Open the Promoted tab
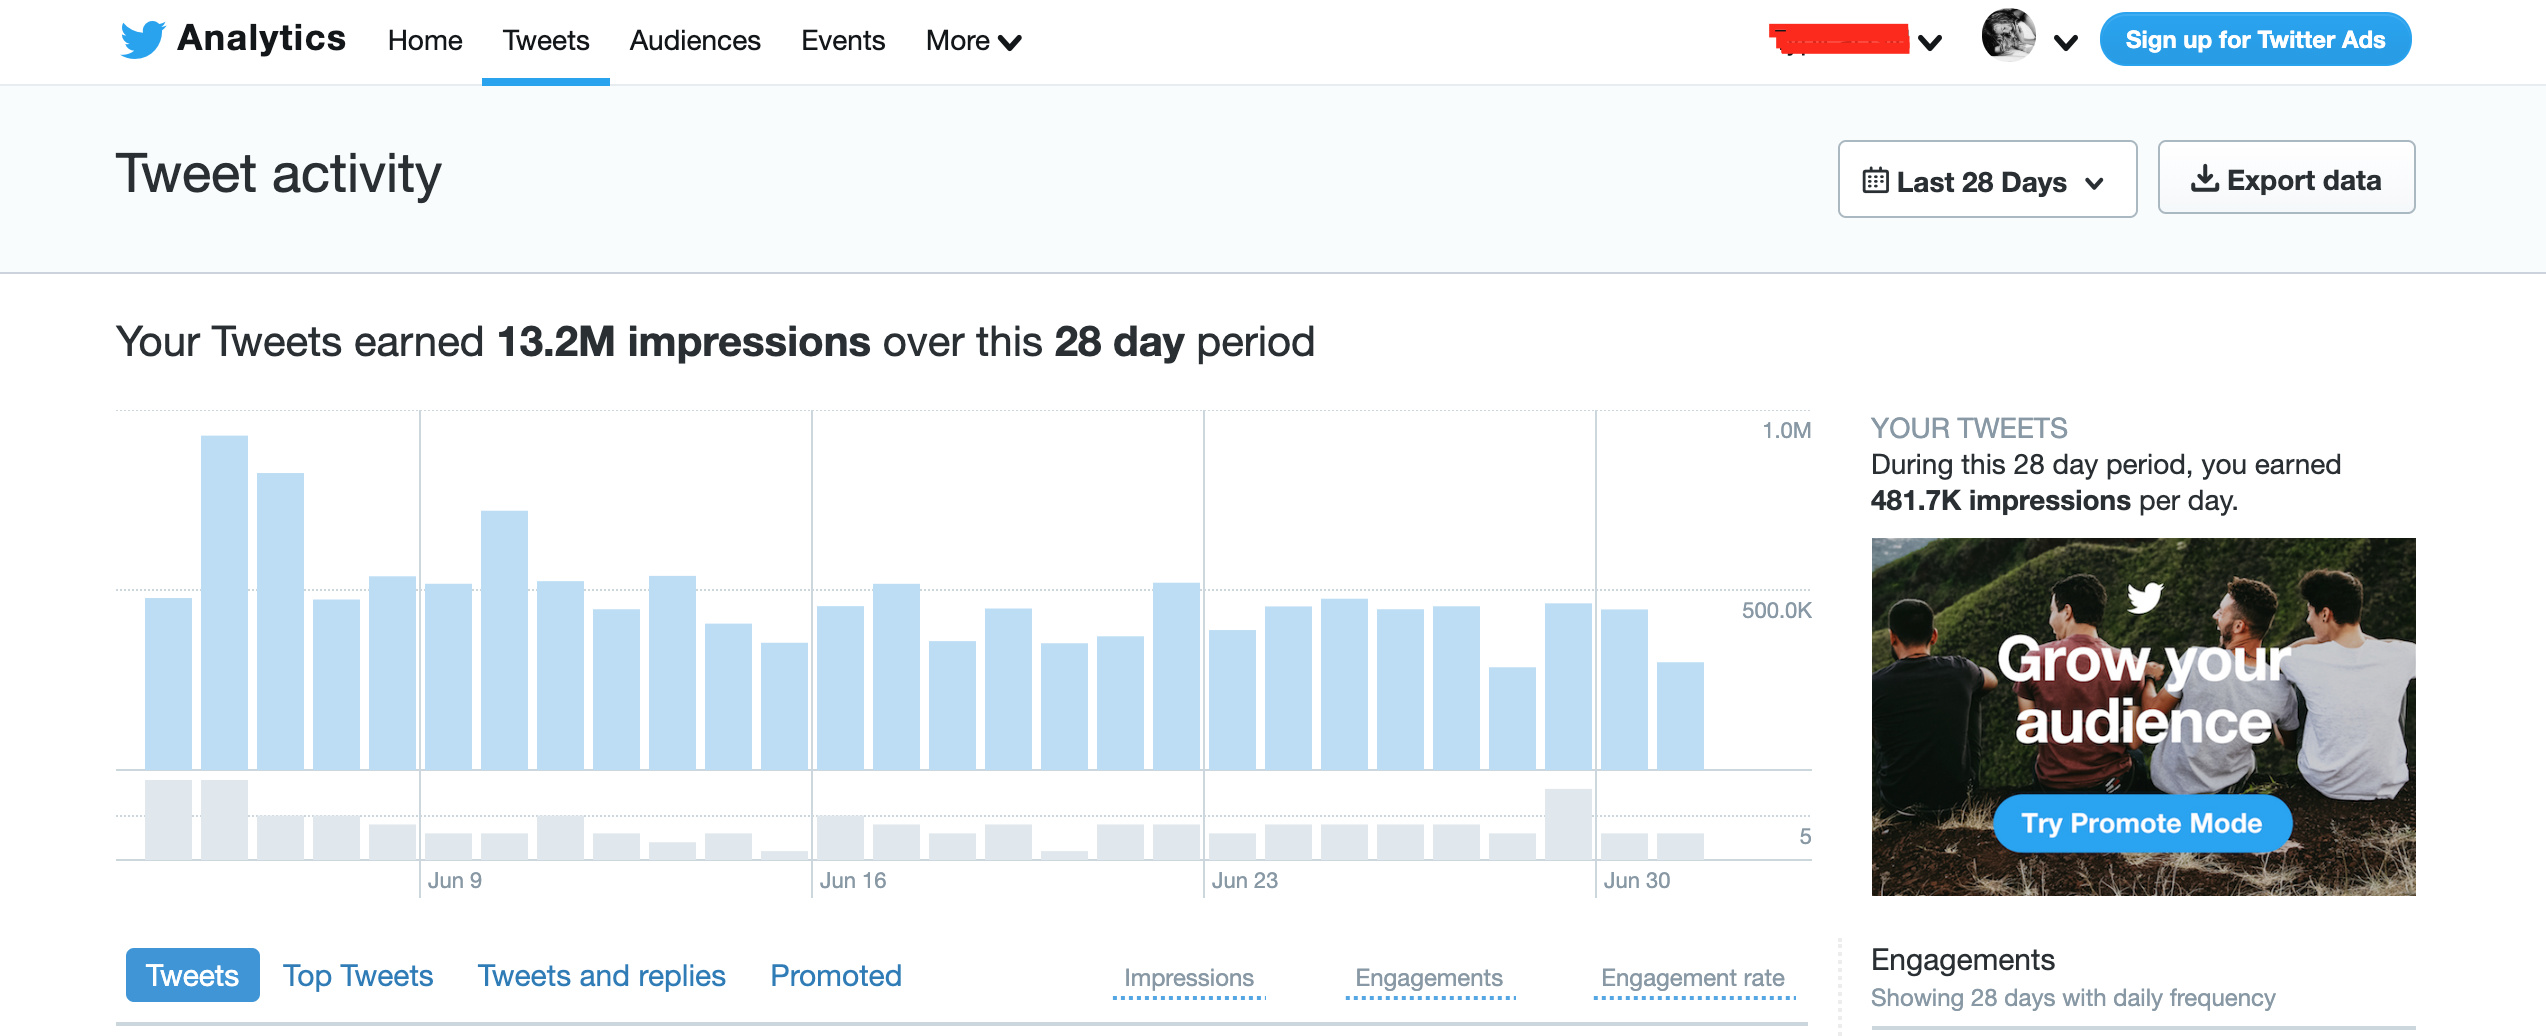This screenshot has height=1036, width=2546. point(836,976)
